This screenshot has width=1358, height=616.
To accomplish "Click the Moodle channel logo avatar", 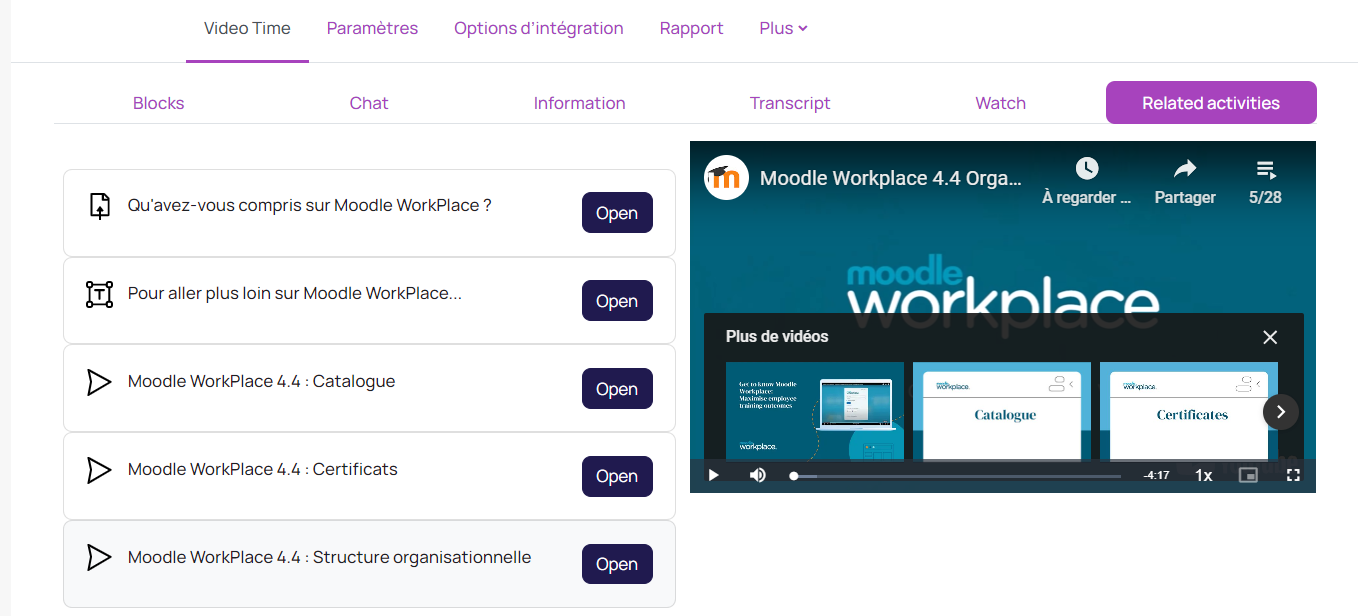I will pyautogui.click(x=727, y=178).
